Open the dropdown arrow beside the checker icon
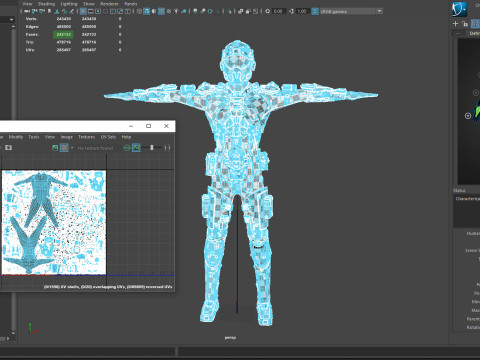The image size is (480, 360). (x=72, y=147)
